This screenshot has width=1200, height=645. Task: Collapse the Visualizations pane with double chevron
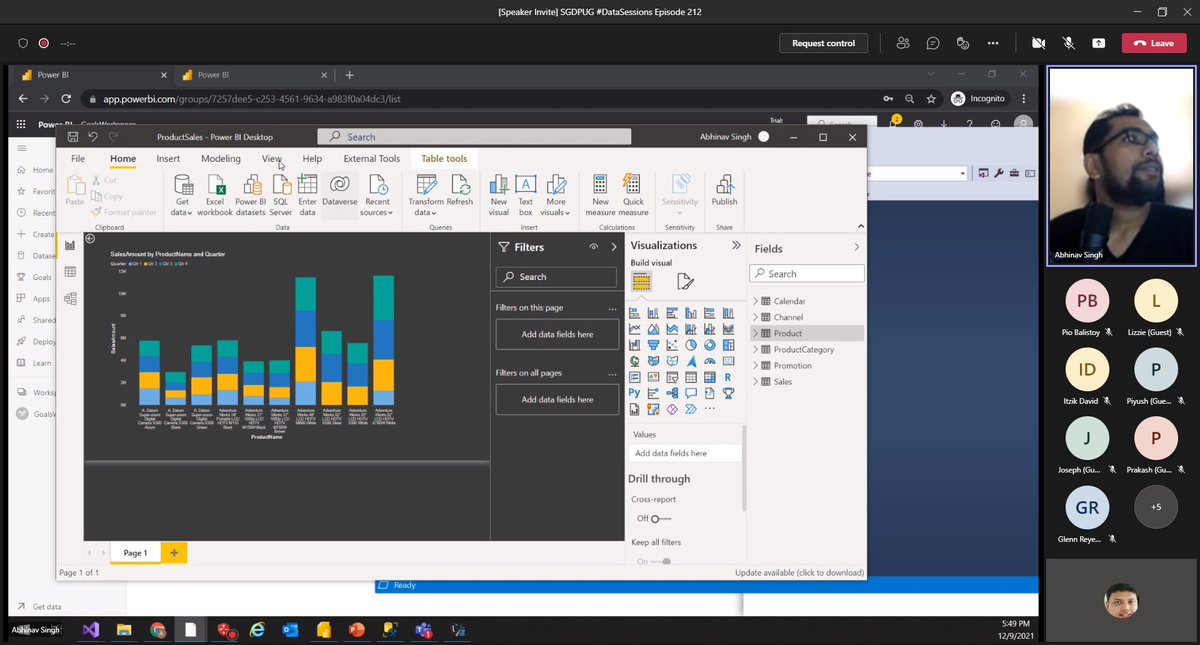coord(737,245)
